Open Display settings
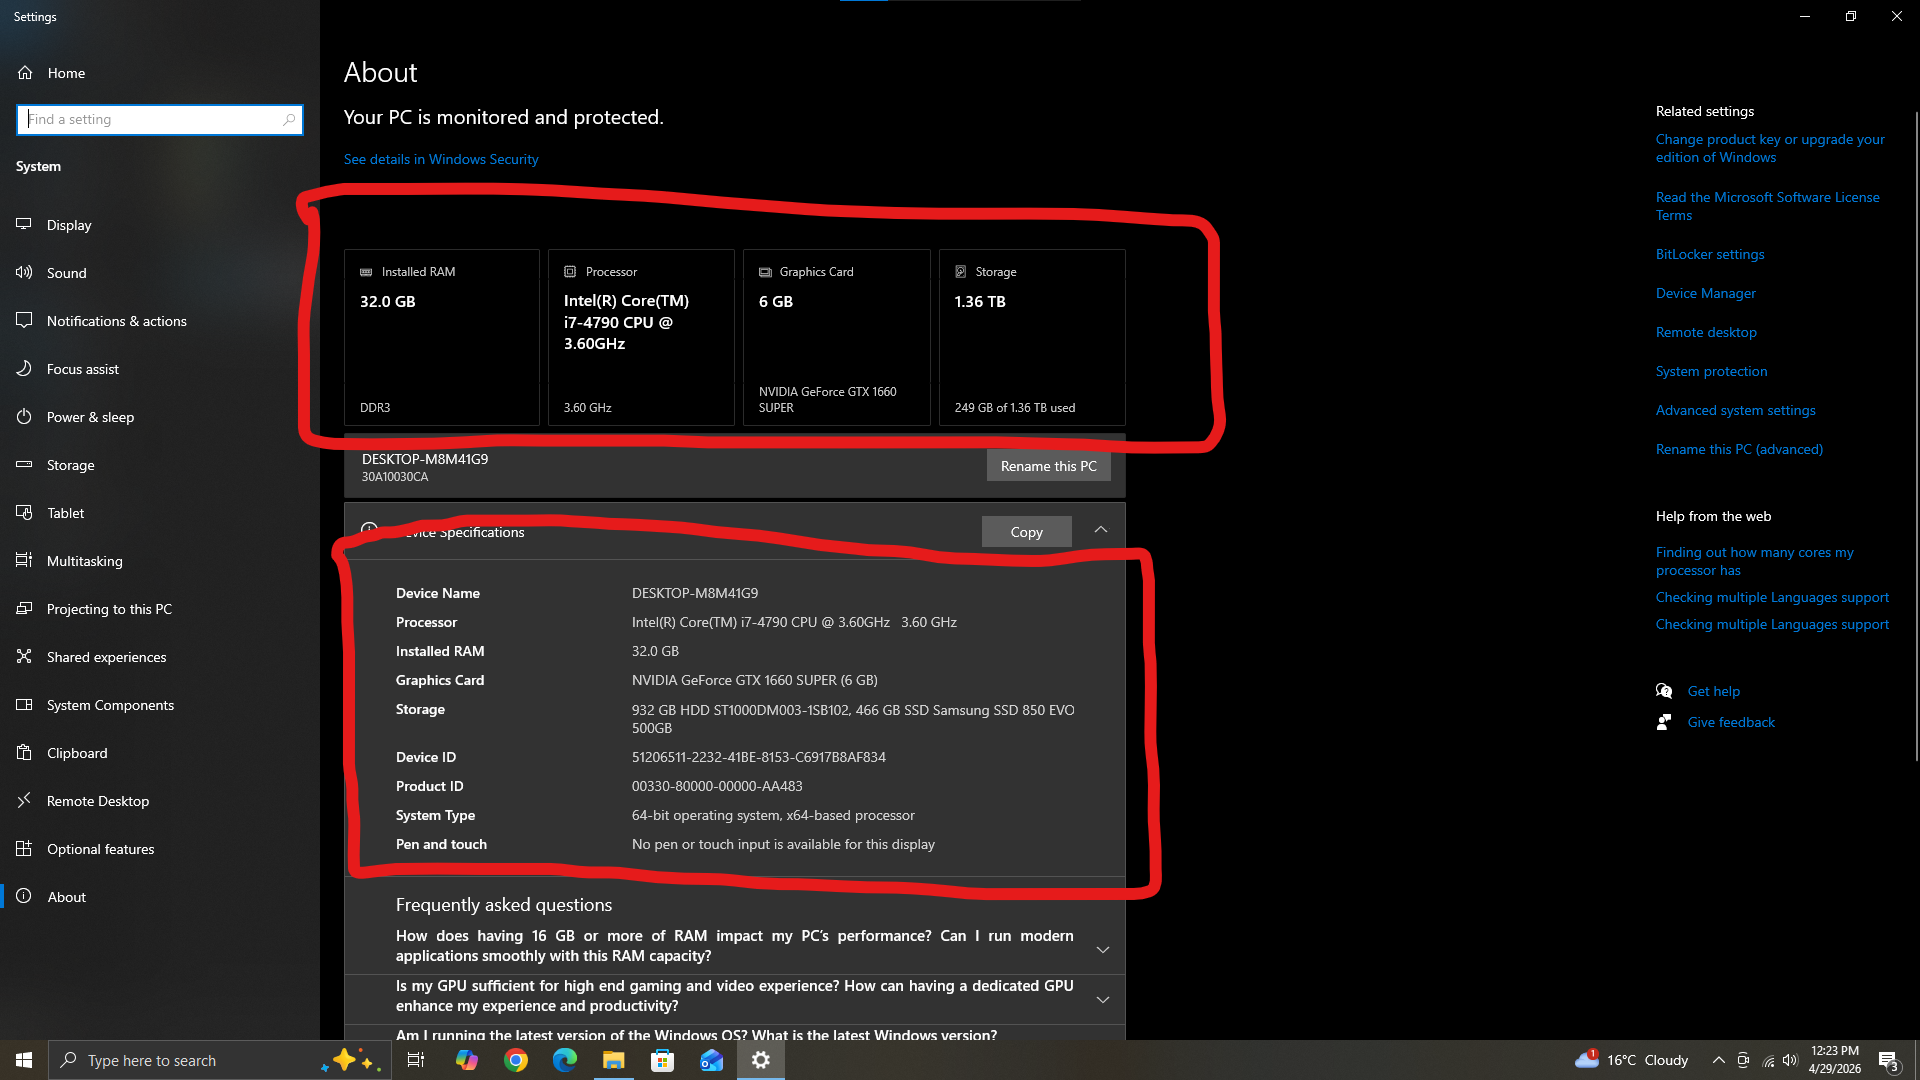1920x1080 pixels. (x=160, y=225)
